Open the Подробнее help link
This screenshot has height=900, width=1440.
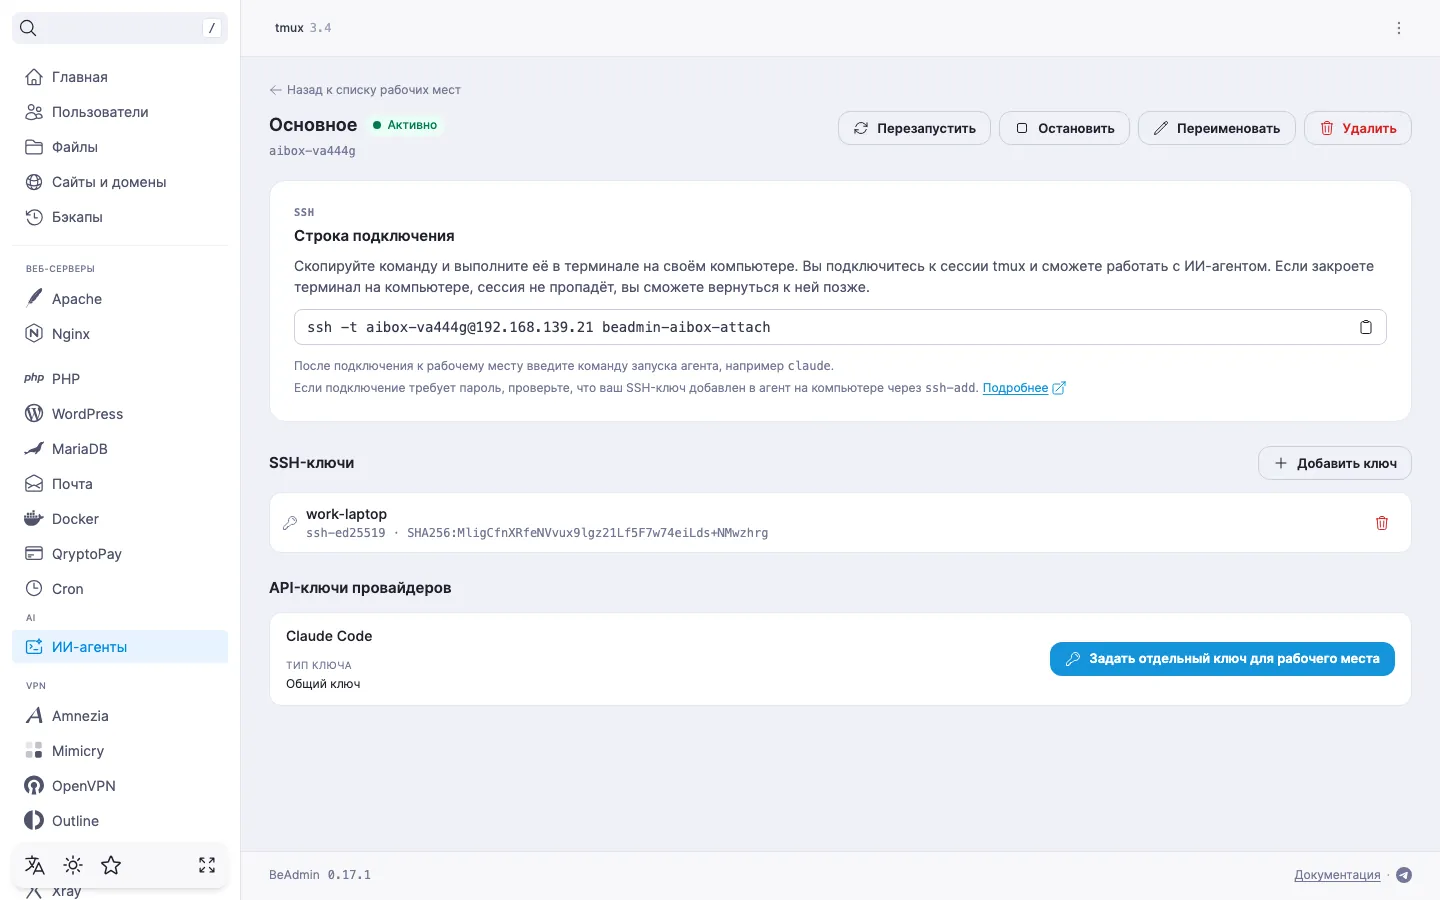[1024, 388]
